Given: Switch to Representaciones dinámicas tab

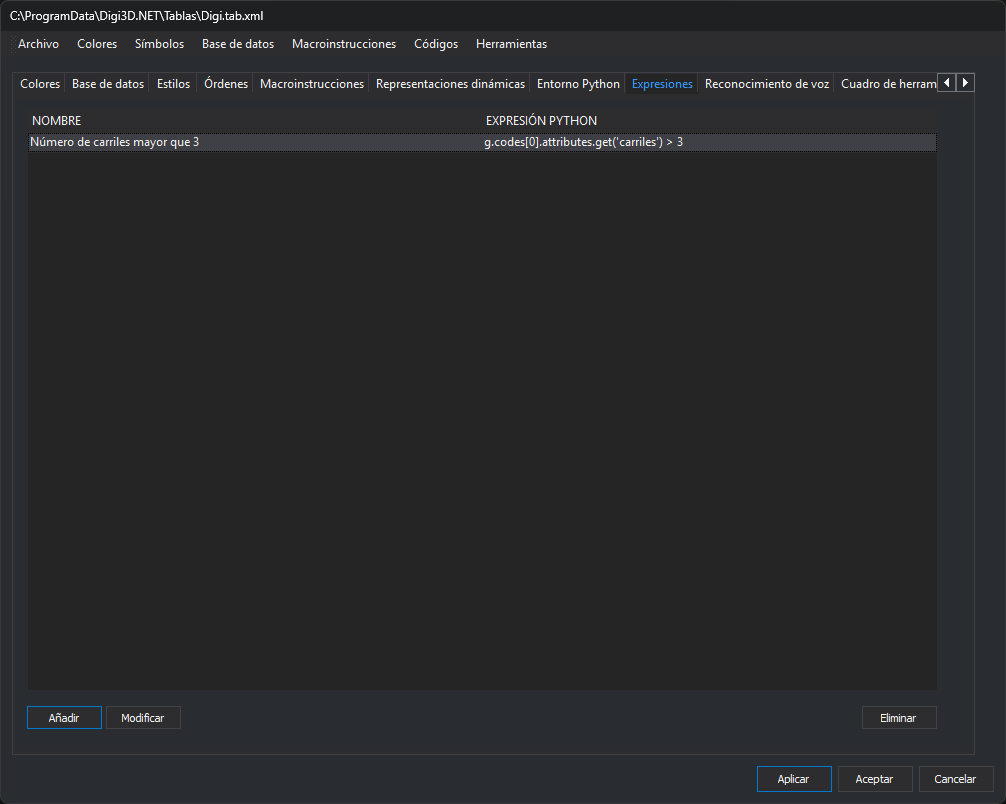Looking at the screenshot, I should [450, 83].
